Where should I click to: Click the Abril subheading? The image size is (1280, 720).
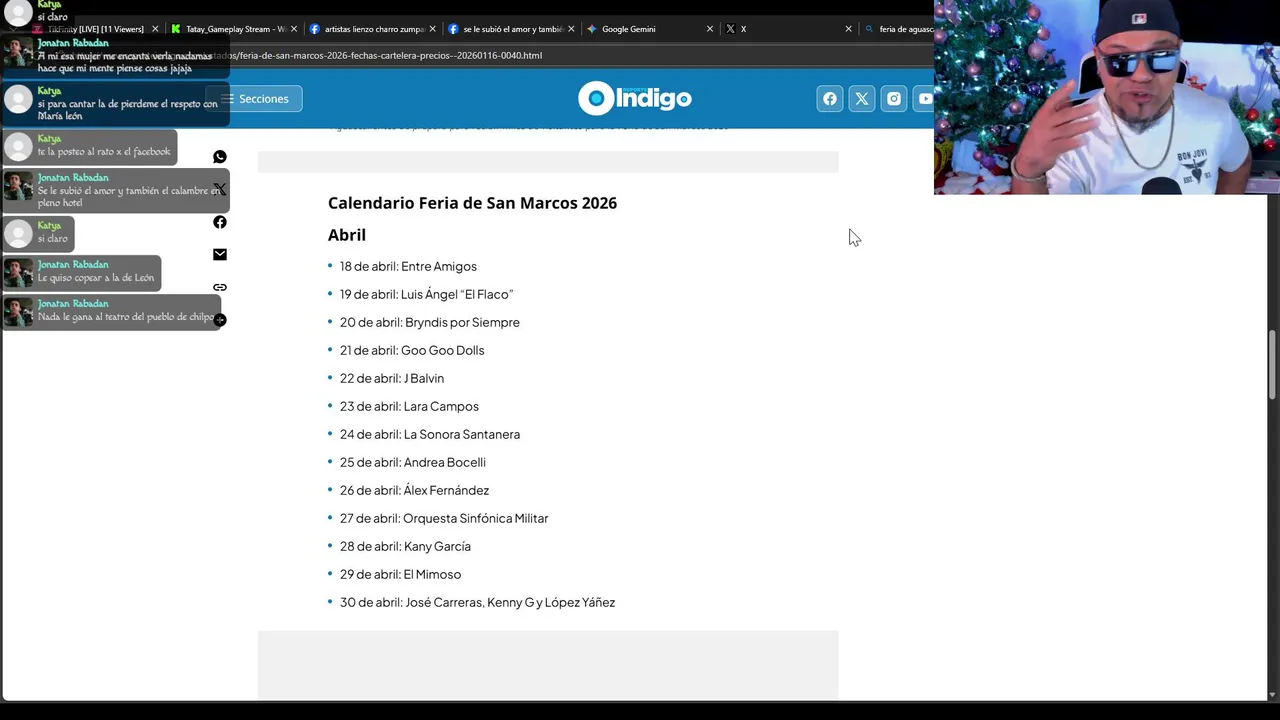click(347, 235)
